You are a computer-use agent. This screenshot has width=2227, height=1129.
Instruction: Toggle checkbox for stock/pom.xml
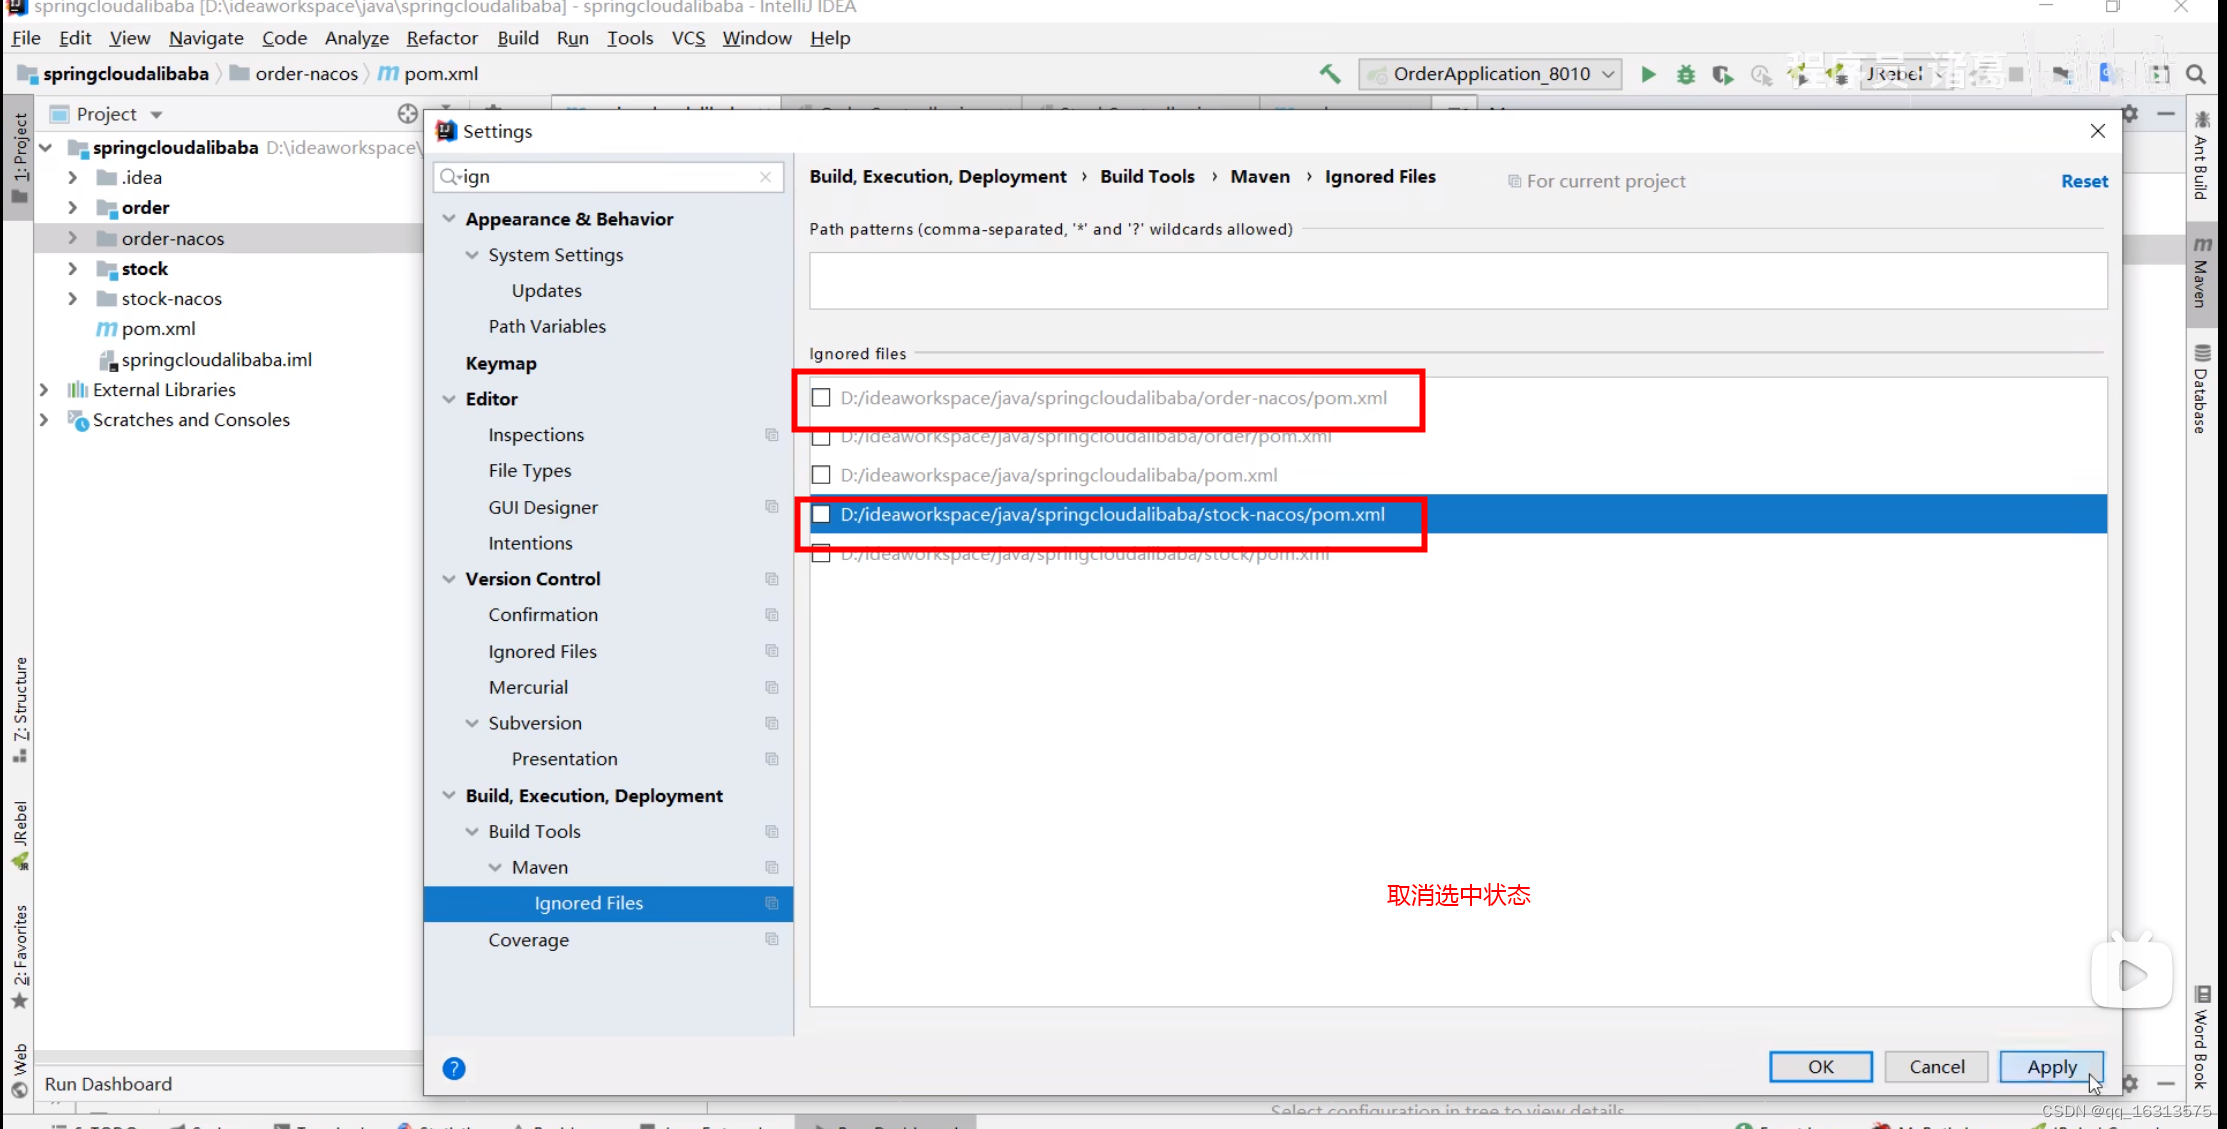tap(821, 553)
